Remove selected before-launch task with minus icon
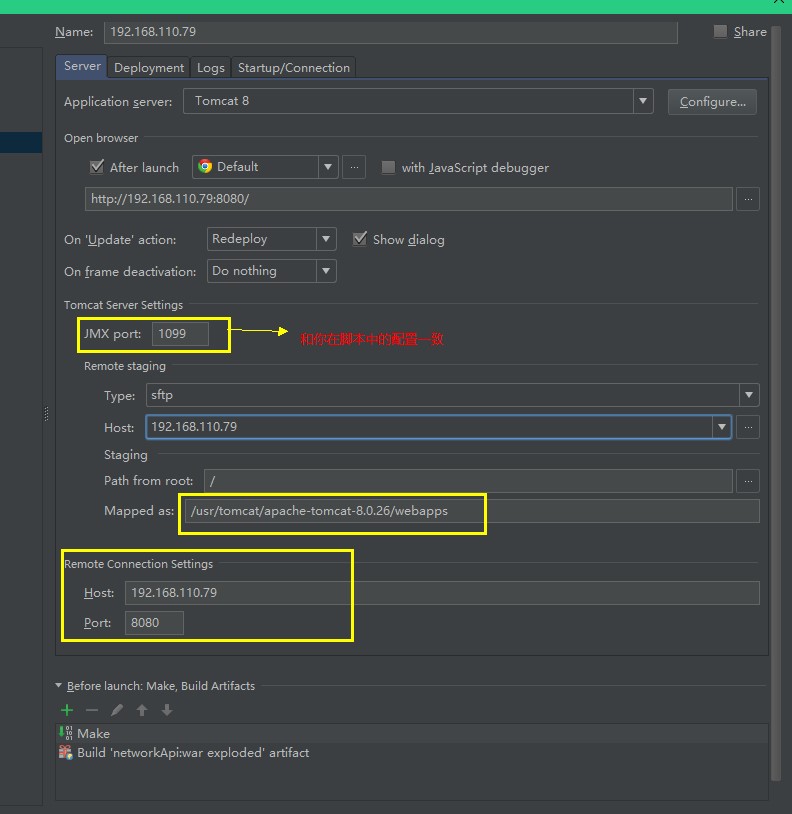 point(92,710)
